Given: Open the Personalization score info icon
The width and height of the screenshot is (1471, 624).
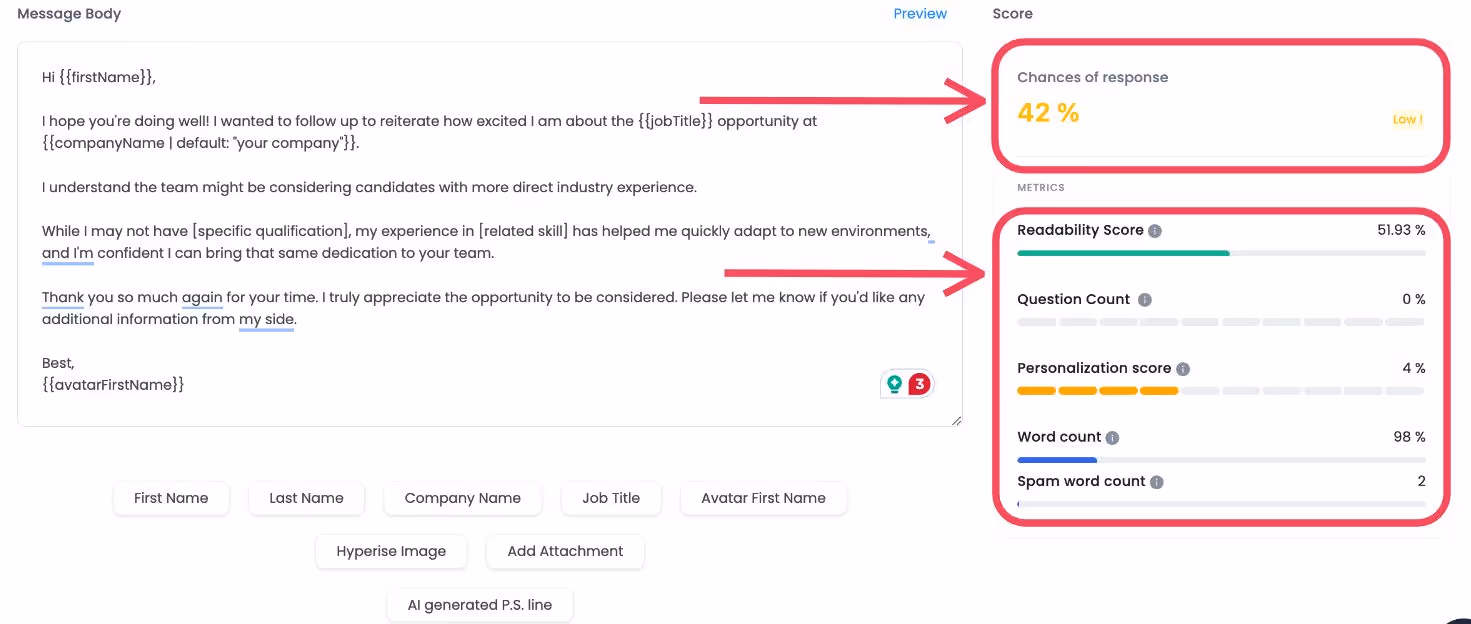Looking at the screenshot, I should click(1183, 368).
